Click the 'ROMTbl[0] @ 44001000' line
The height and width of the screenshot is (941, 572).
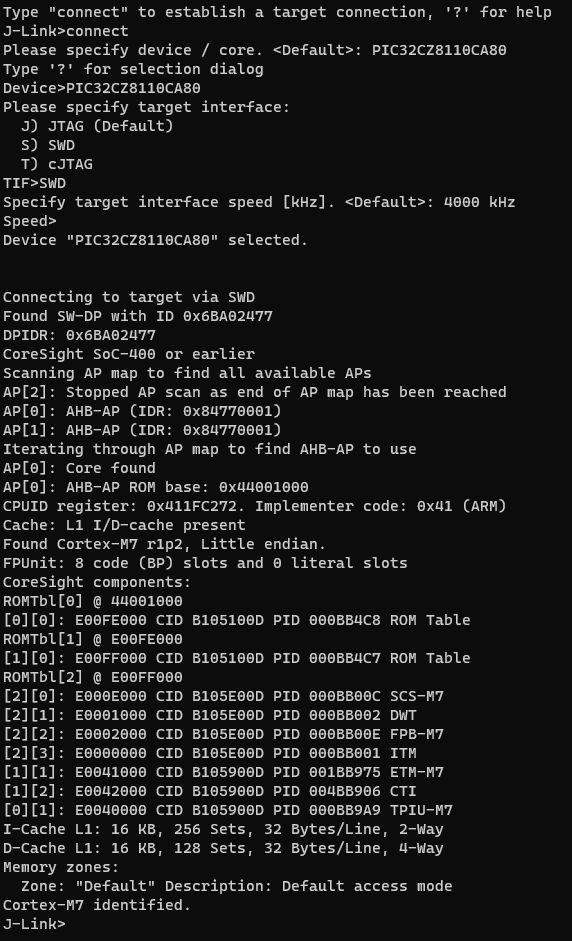(93, 601)
